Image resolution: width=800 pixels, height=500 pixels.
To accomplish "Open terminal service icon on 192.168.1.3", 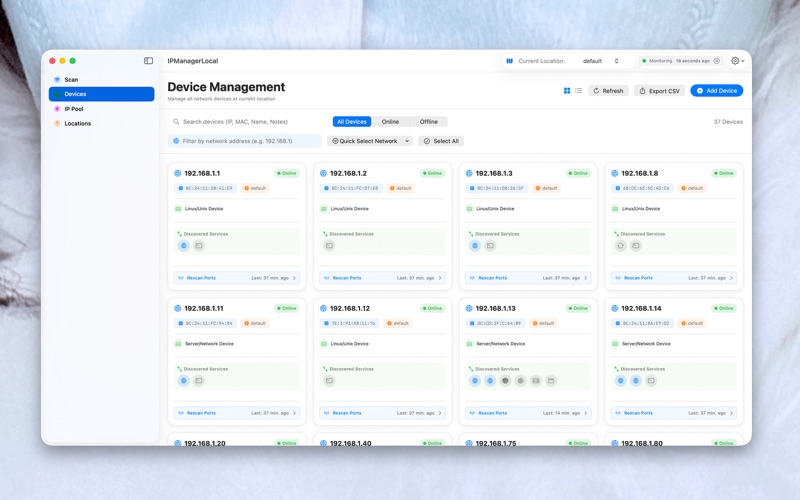I will 490,246.
